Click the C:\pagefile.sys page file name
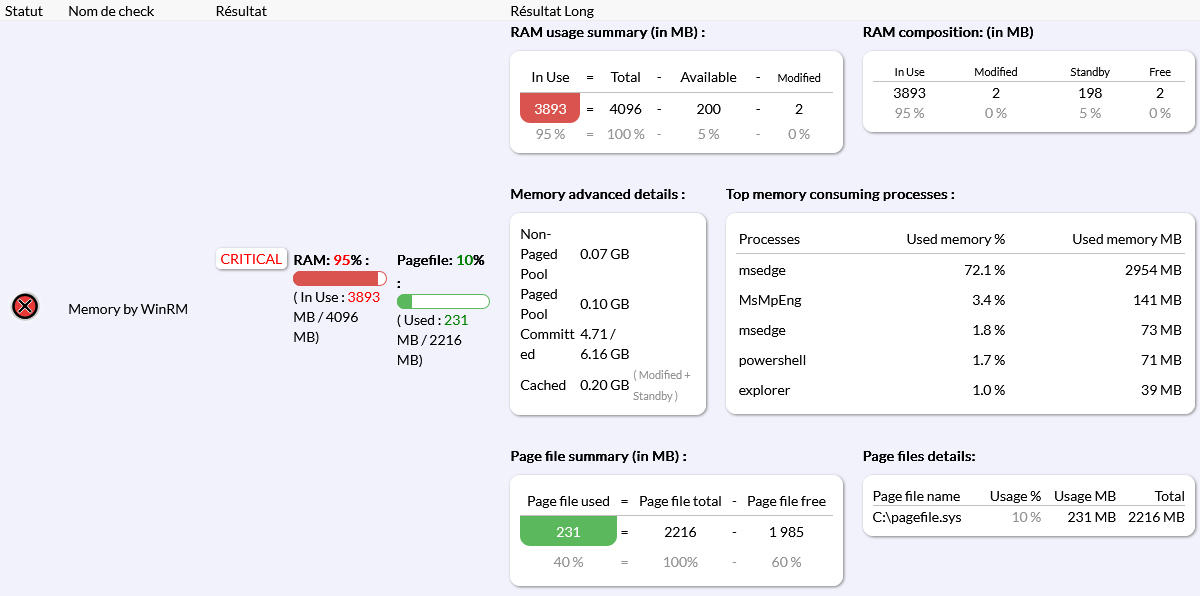Image resolution: width=1200 pixels, height=596 pixels. click(x=917, y=518)
